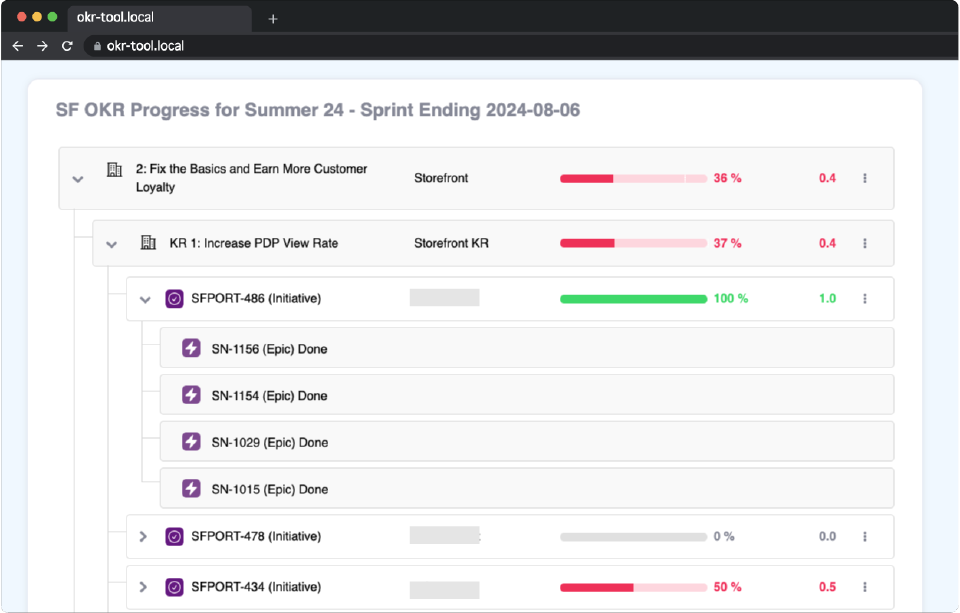Open more options menu for SFPORT-434

tap(864, 587)
